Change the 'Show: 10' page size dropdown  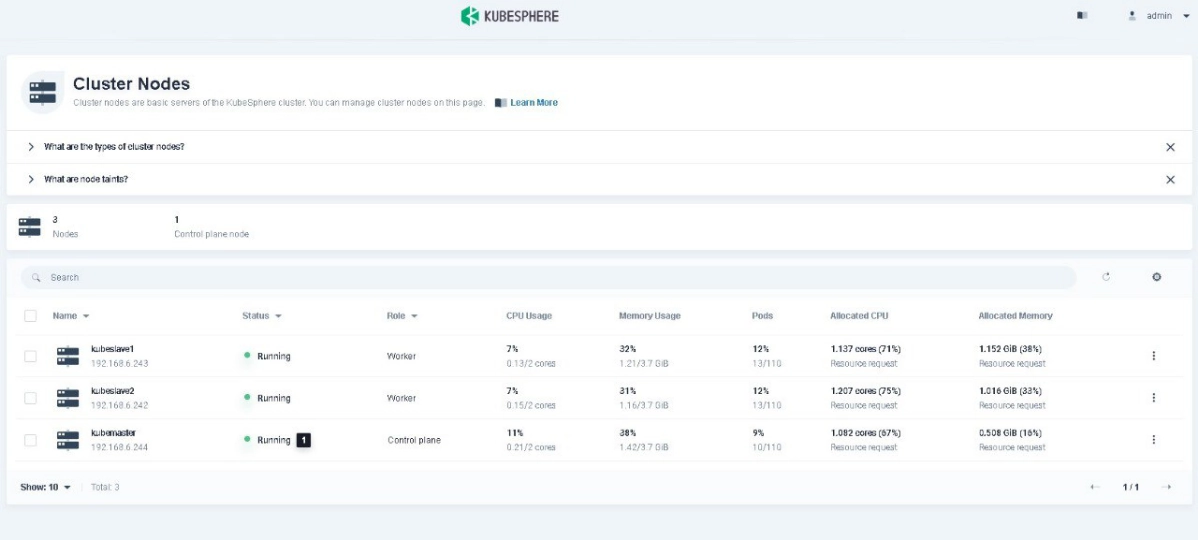click(x=46, y=487)
